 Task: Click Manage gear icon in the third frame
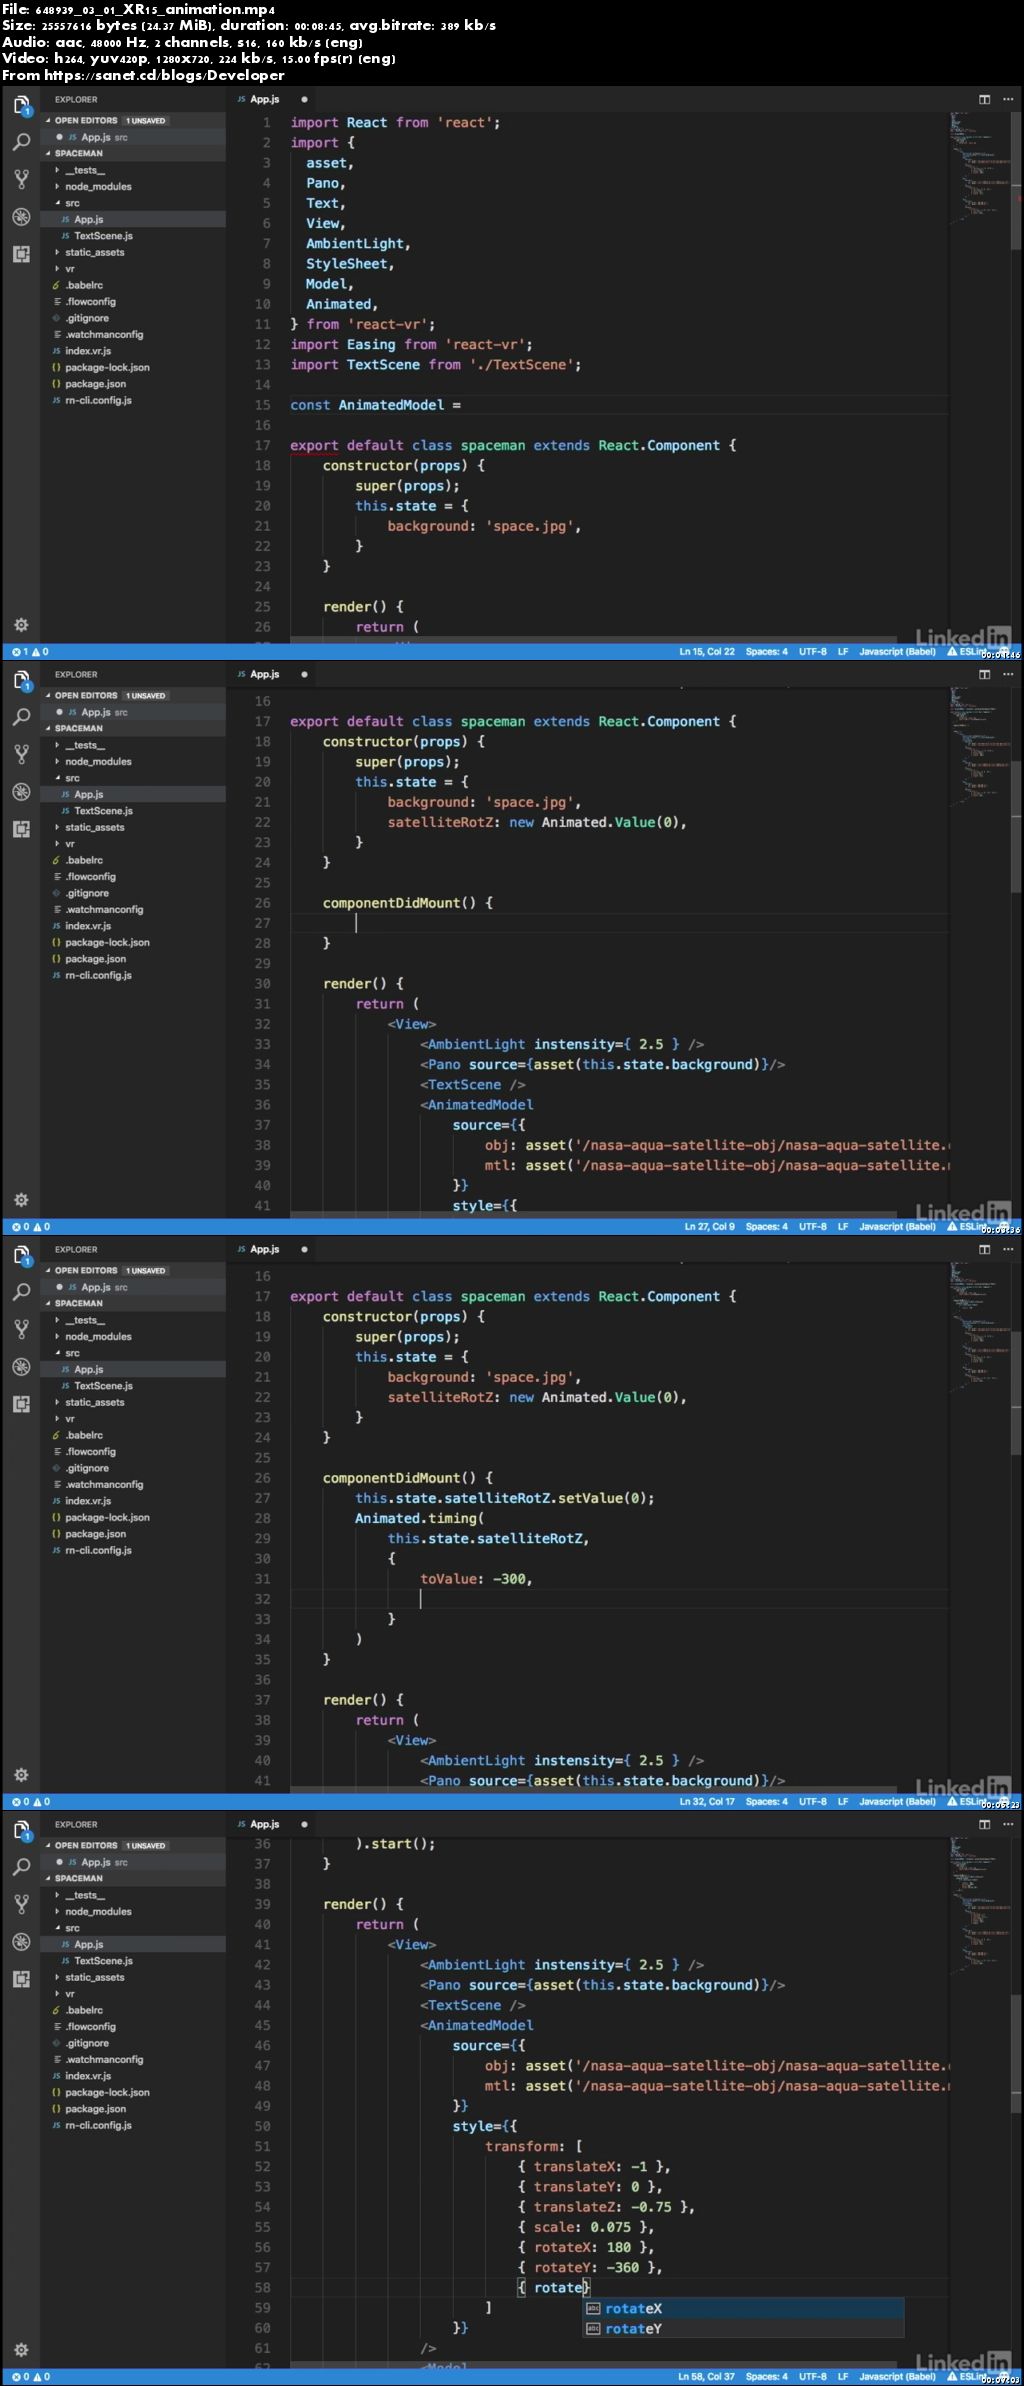pos(21,1775)
